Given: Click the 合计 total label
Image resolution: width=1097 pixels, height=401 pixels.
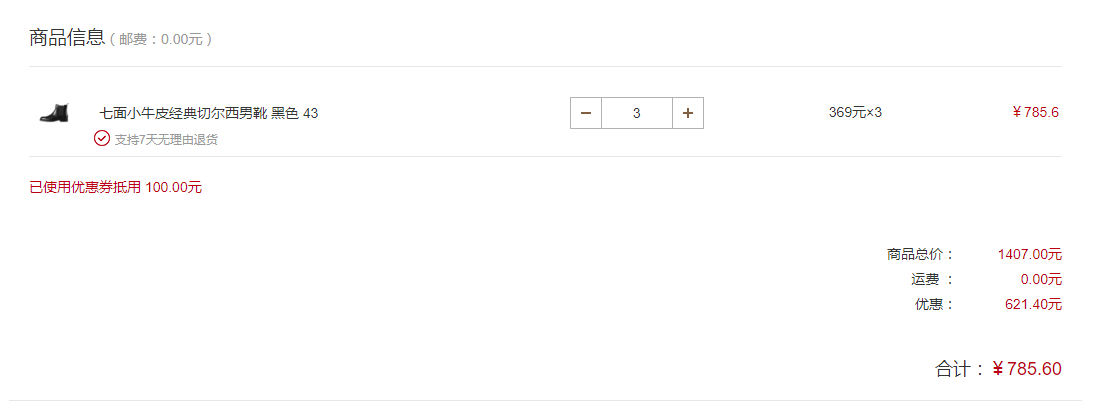Looking at the screenshot, I should coord(961,369).
